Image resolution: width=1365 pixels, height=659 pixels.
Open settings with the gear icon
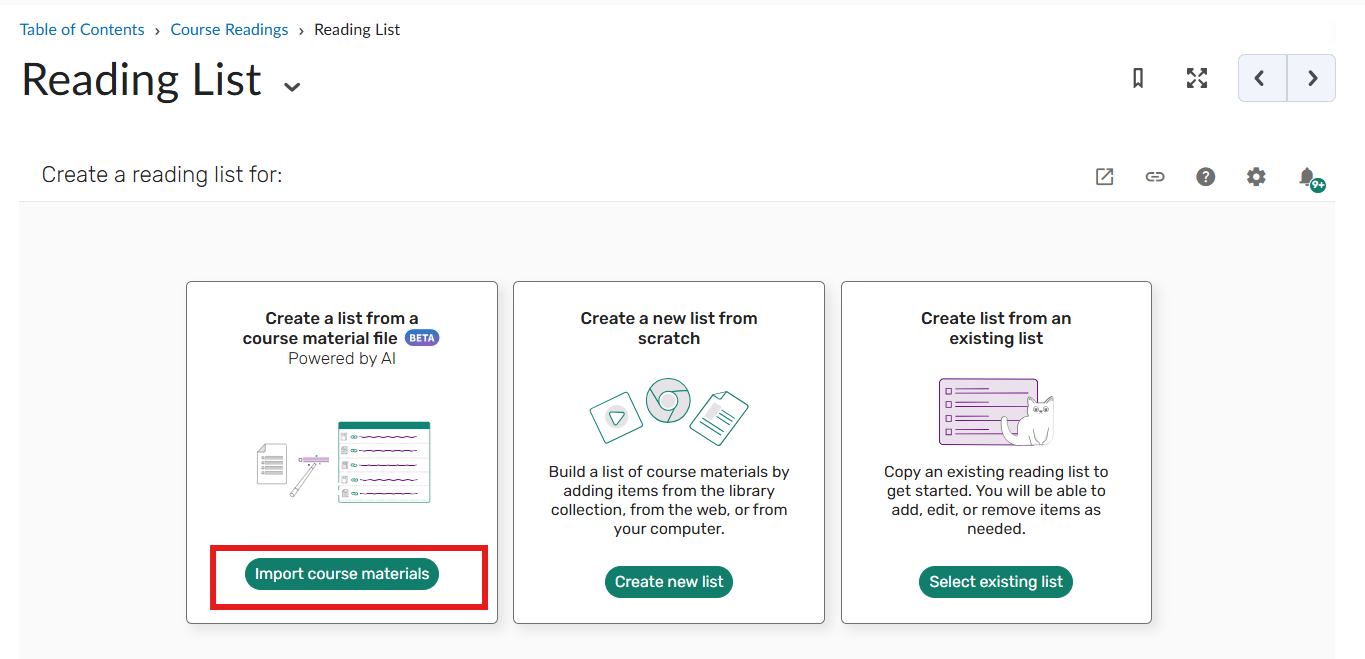click(1256, 177)
